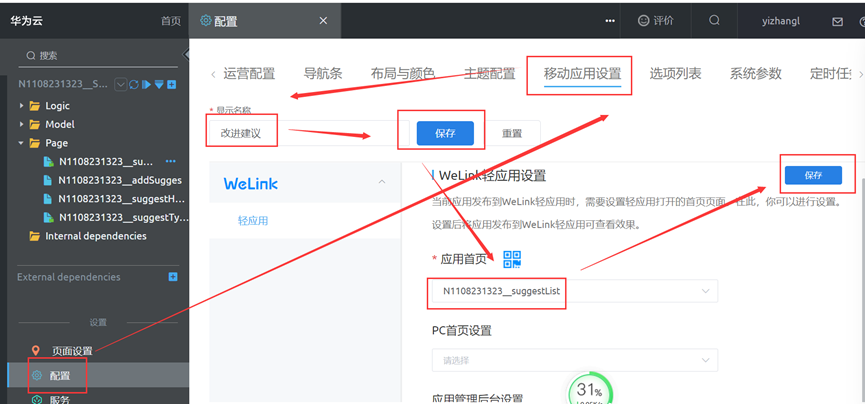Click the QR code icon beside 应用首页

click(x=512, y=259)
